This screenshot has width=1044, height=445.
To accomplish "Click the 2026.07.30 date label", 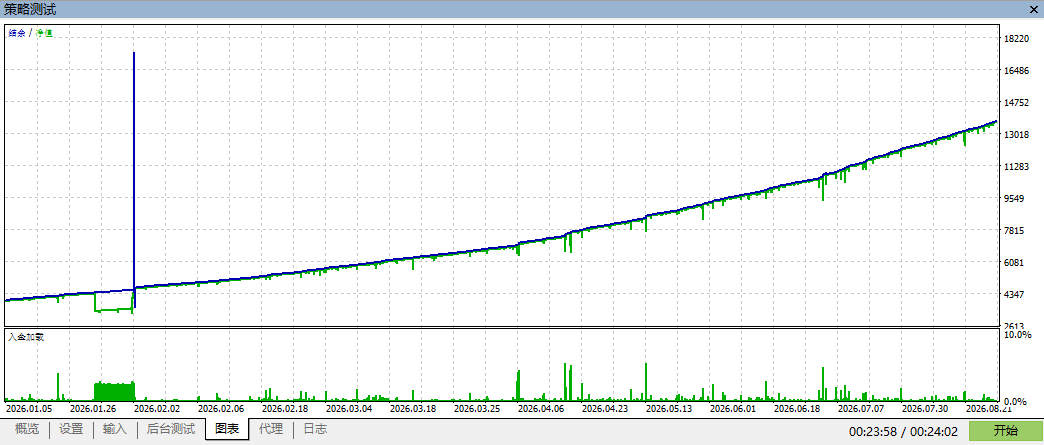I will pos(924,409).
